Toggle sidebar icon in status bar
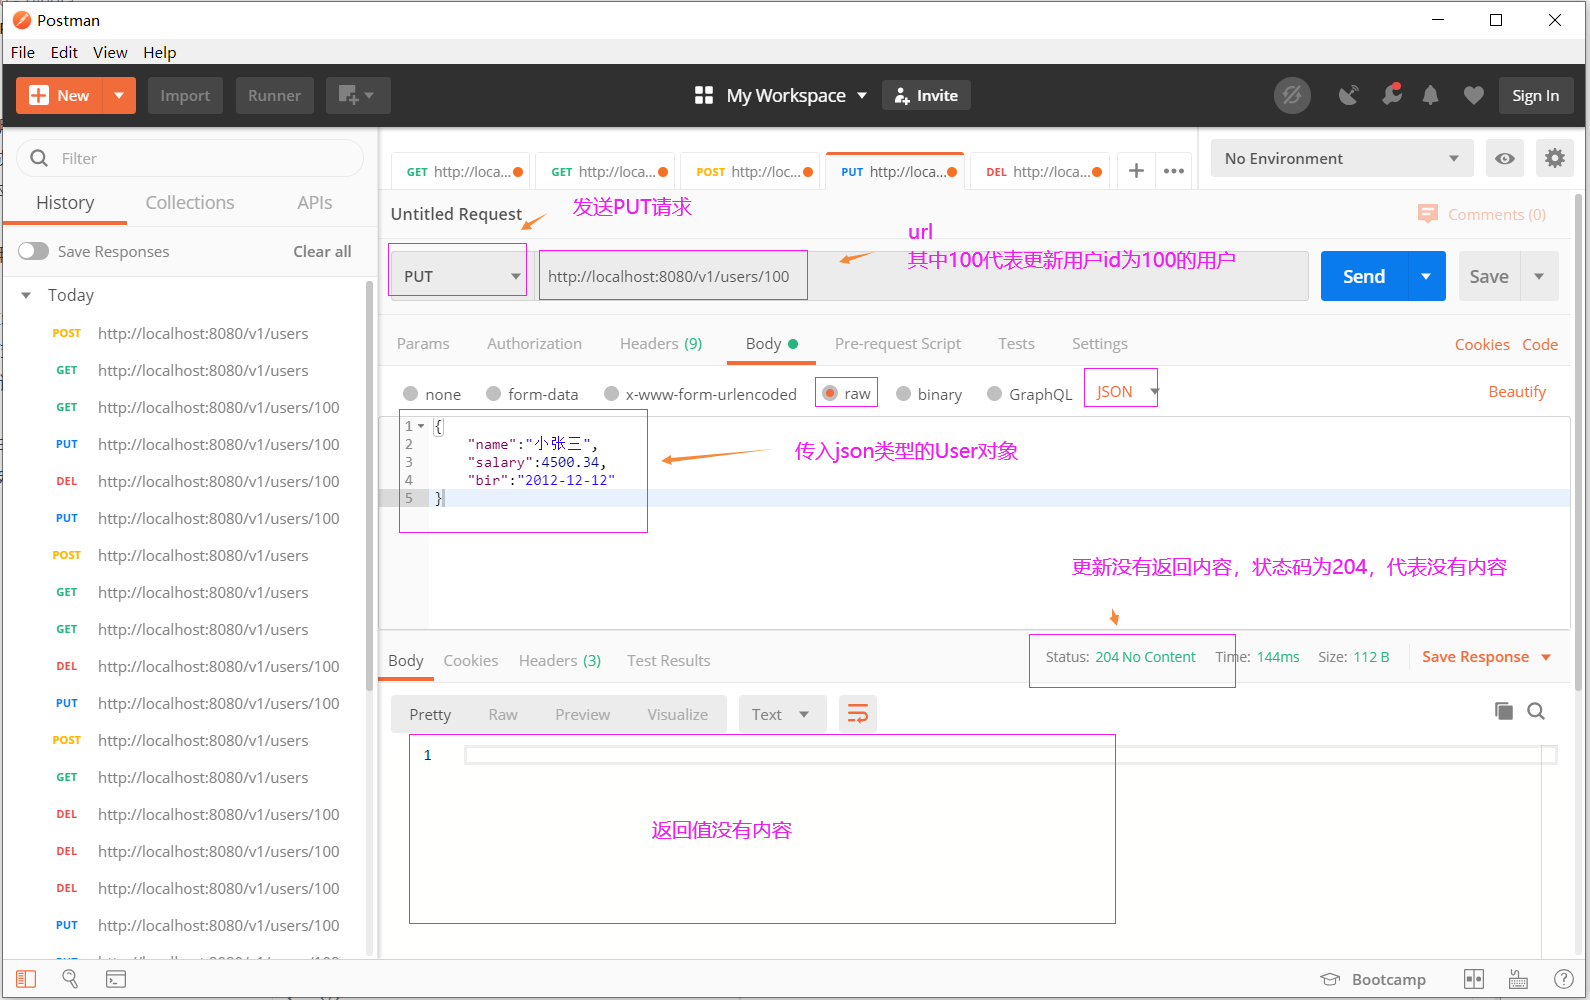This screenshot has height=1000, width=1590. click(26, 979)
